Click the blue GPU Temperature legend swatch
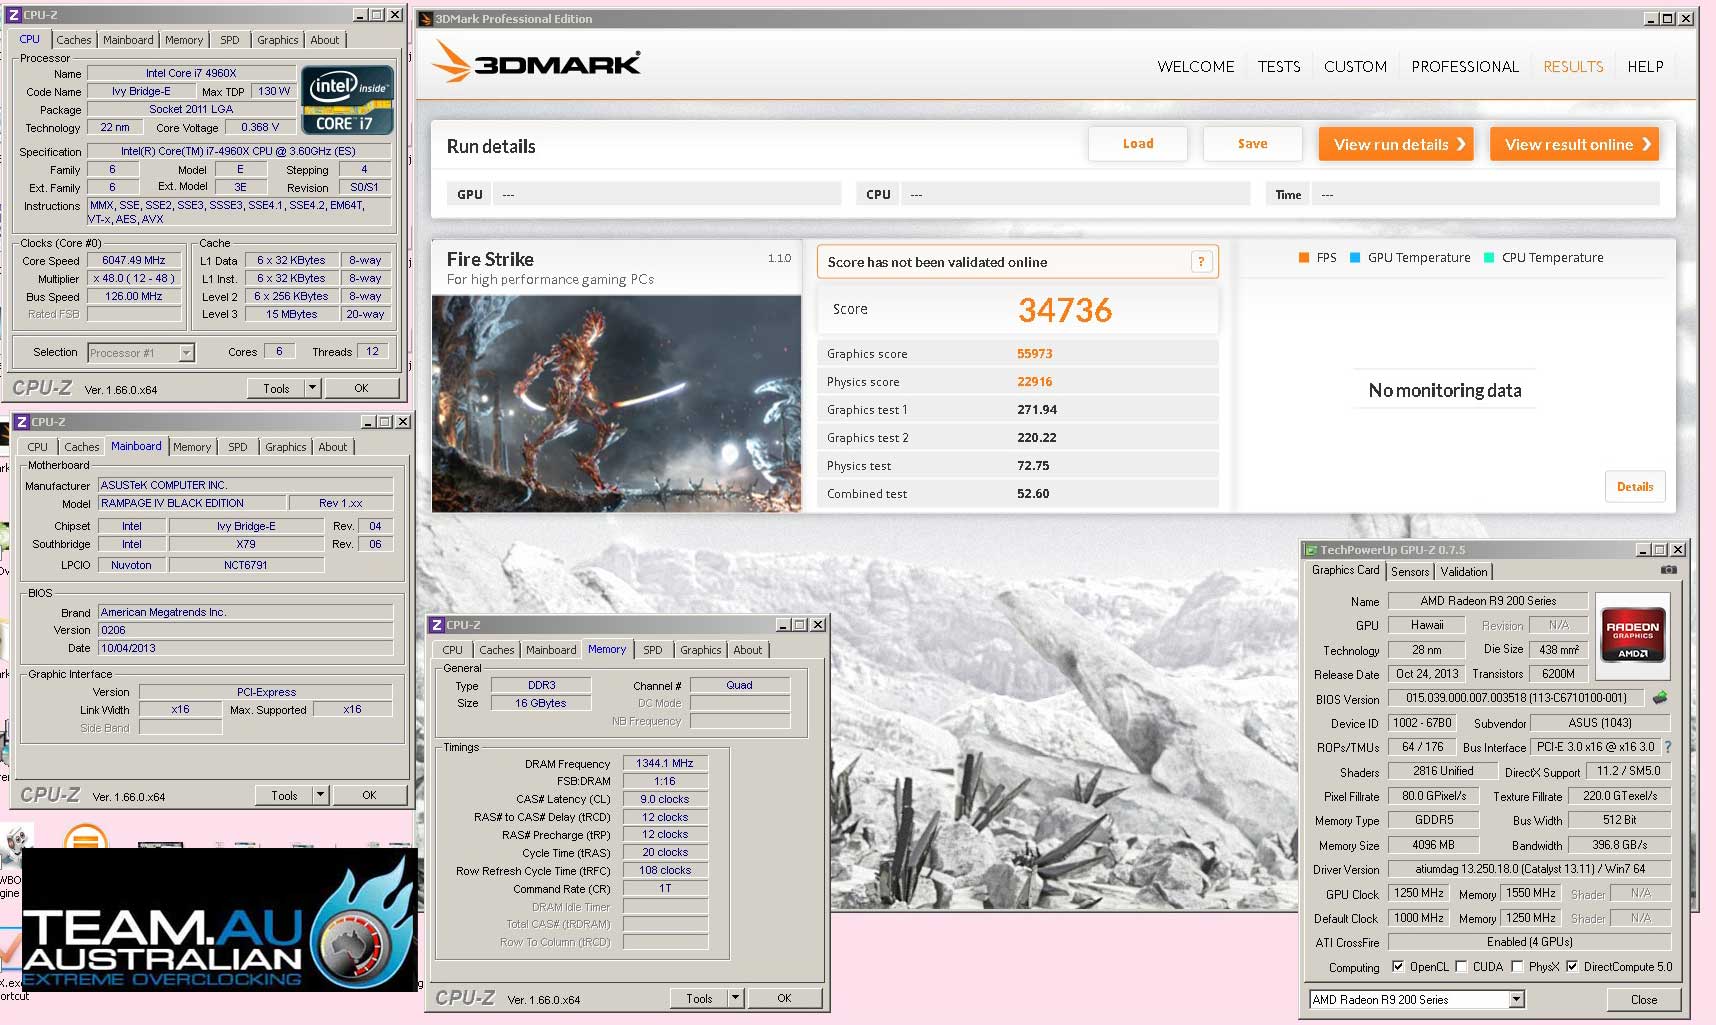Image resolution: width=1716 pixels, height=1025 pixels. click(x=1355, y=257)
